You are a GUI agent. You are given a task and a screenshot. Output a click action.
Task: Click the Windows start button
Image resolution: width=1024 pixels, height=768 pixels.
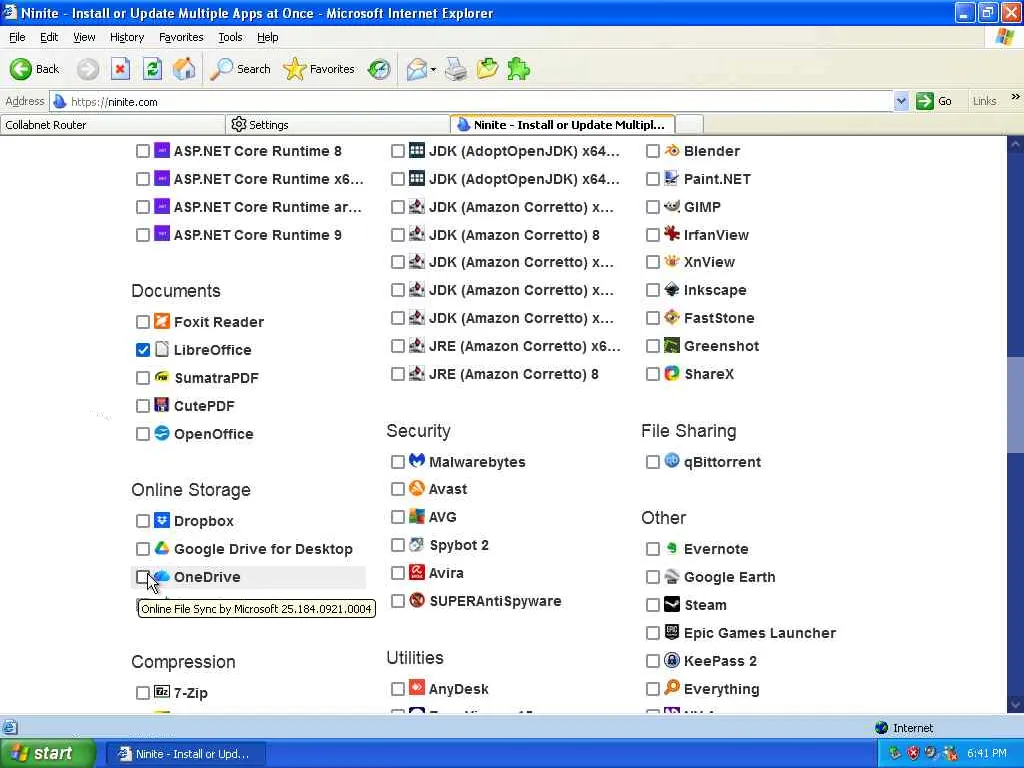click(x=47, y=754)
